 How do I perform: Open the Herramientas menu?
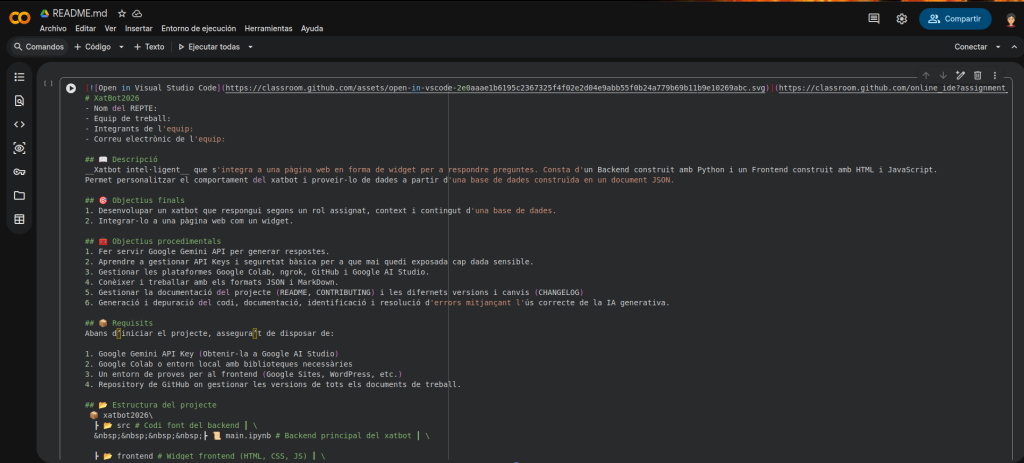click(269, 29)
